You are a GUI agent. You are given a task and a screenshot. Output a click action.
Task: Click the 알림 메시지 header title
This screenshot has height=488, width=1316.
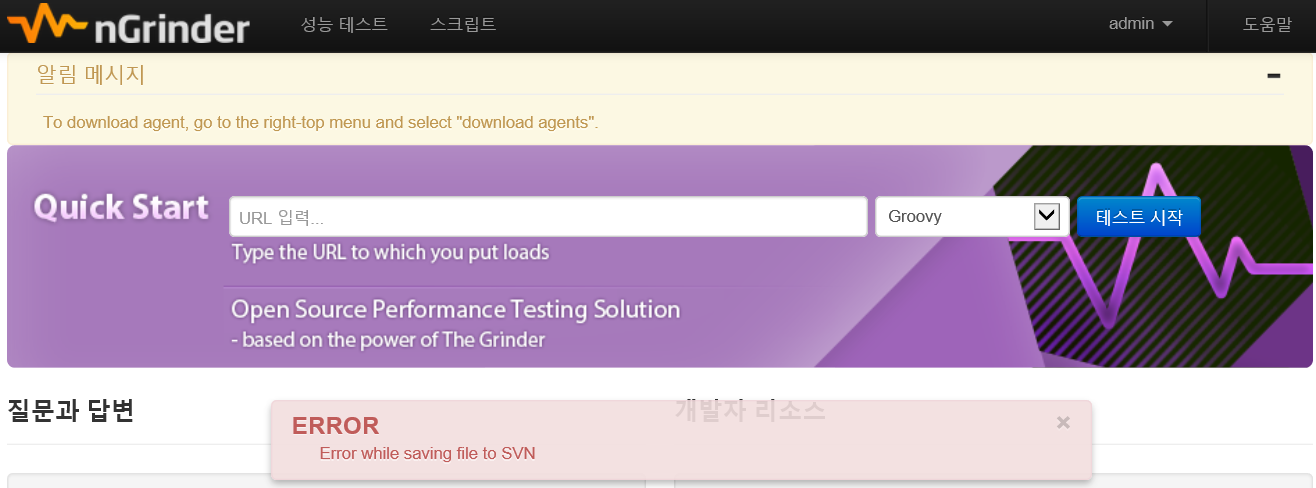[x=91, y=74]
